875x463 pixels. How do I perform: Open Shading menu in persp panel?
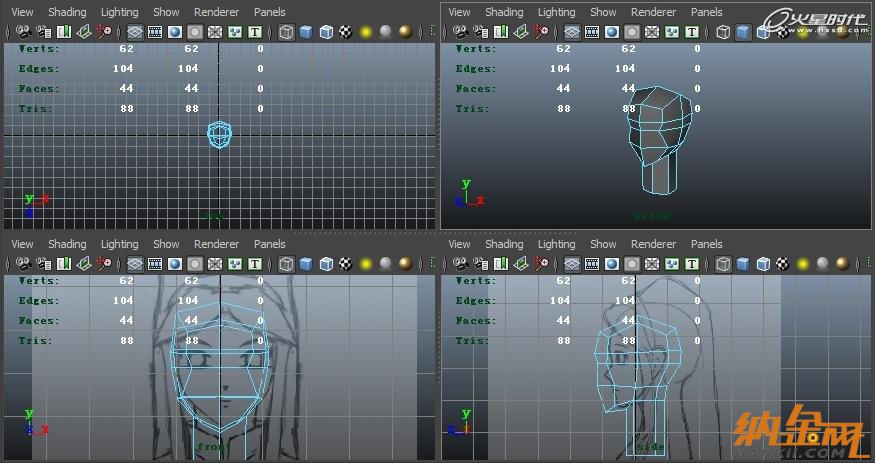[504, 12]
